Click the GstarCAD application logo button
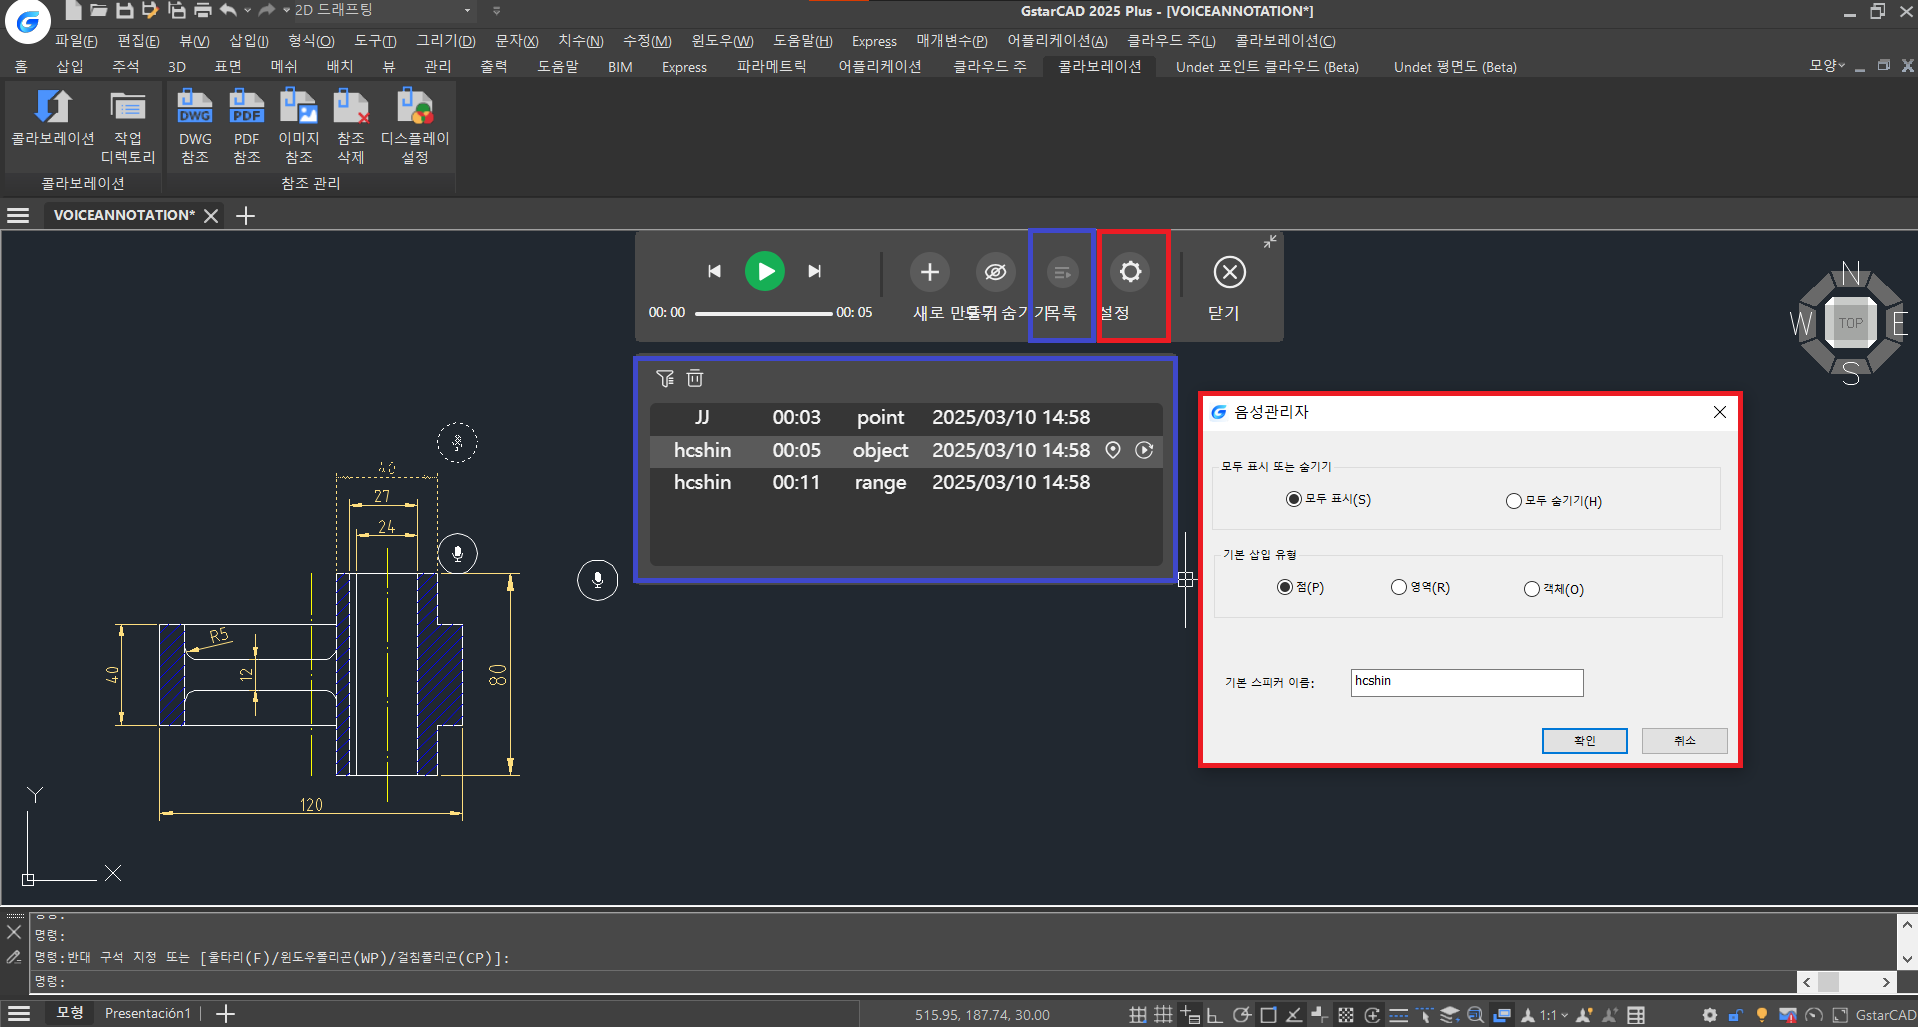This screenshot has width=1918, height=1027. point(27,21)
